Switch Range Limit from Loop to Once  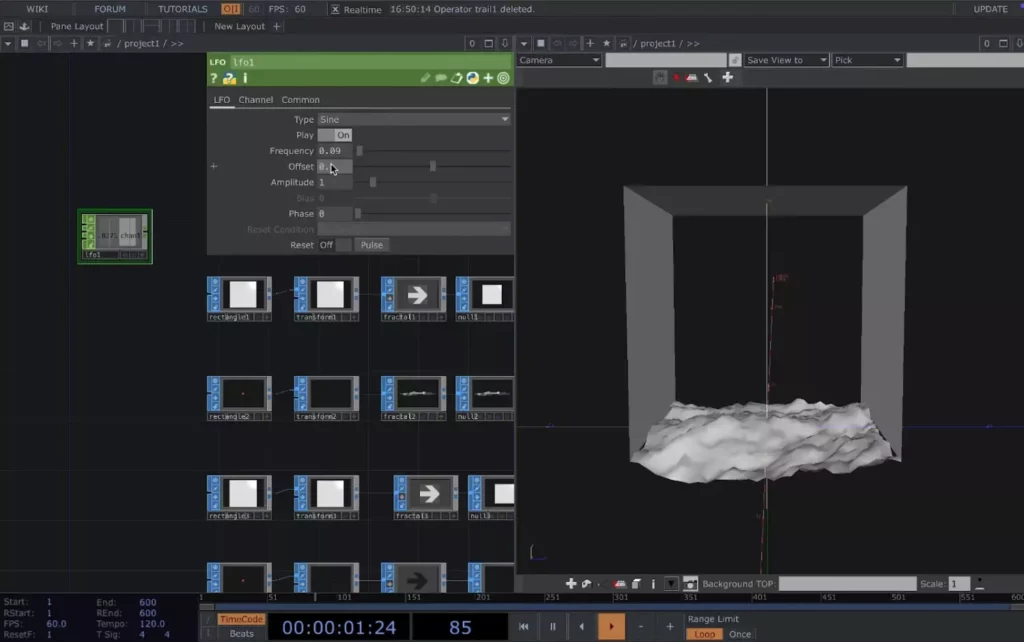(x=738, y=634)
